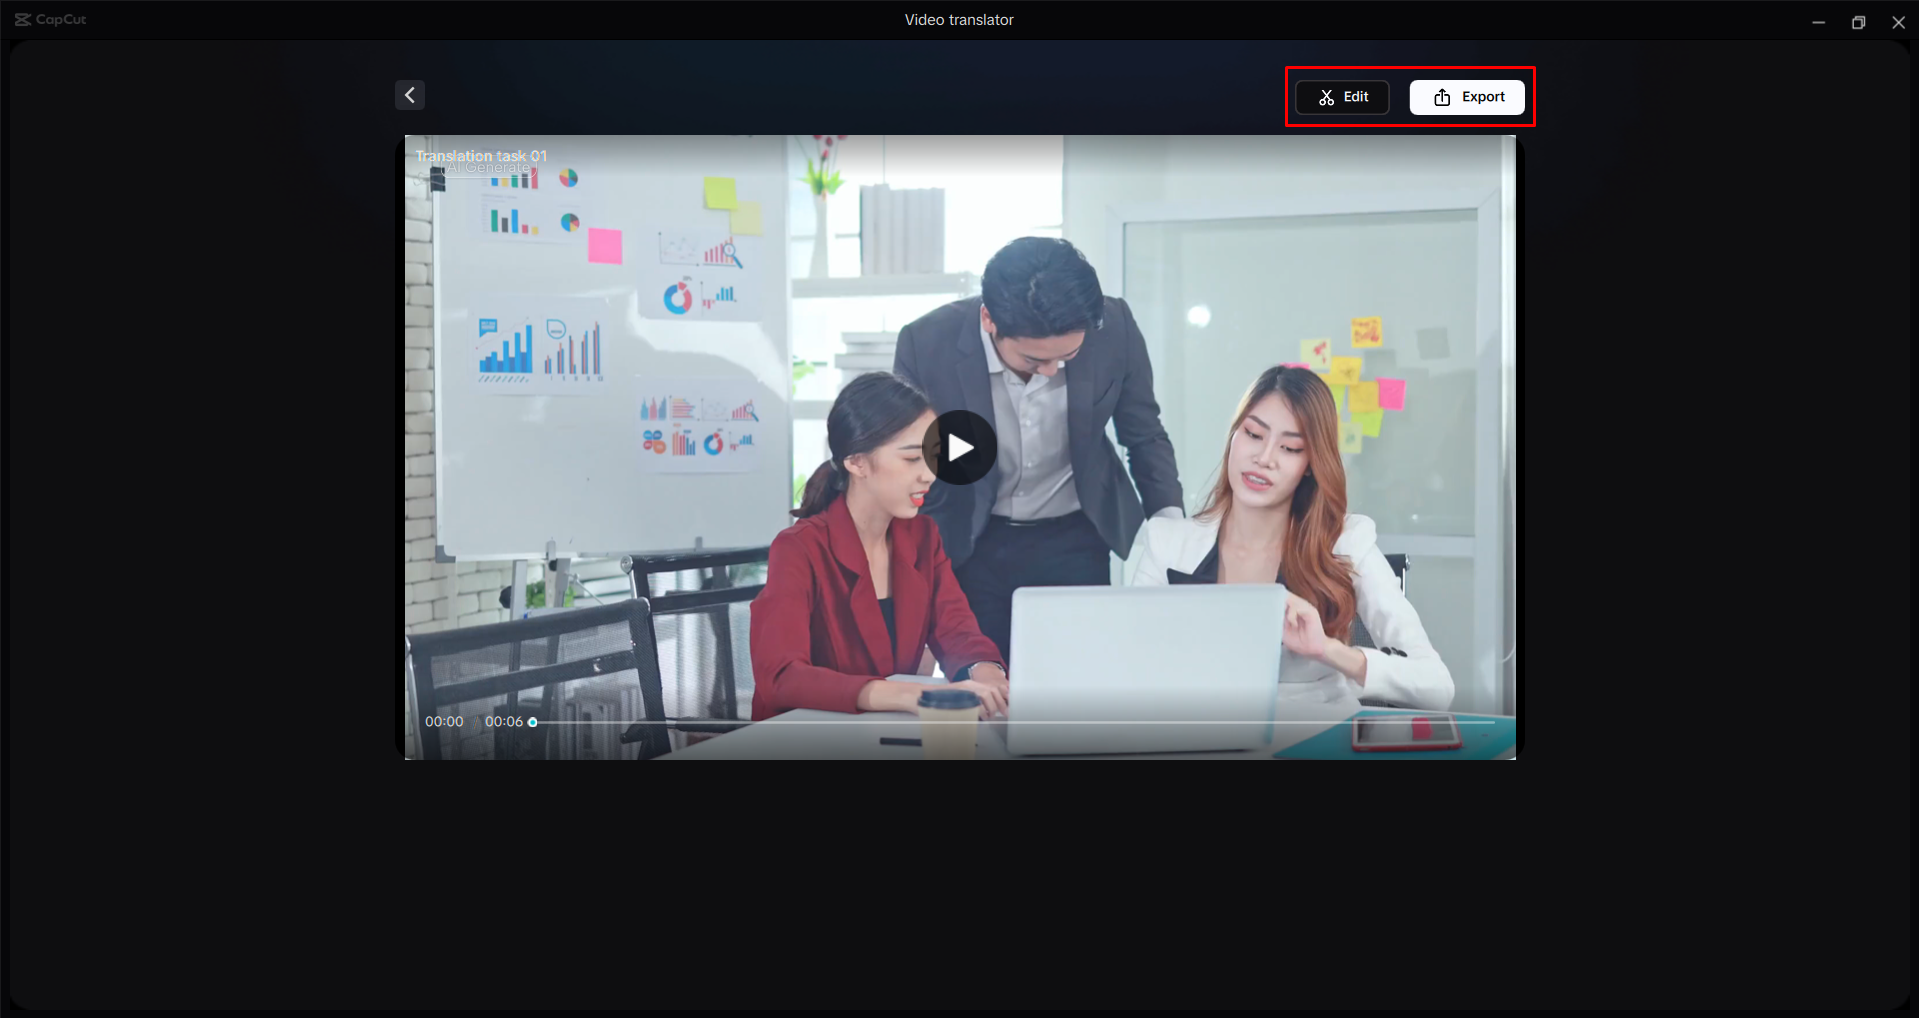Click the restore window icon
This screenshot has height=1018, width=1919.
1858,21
